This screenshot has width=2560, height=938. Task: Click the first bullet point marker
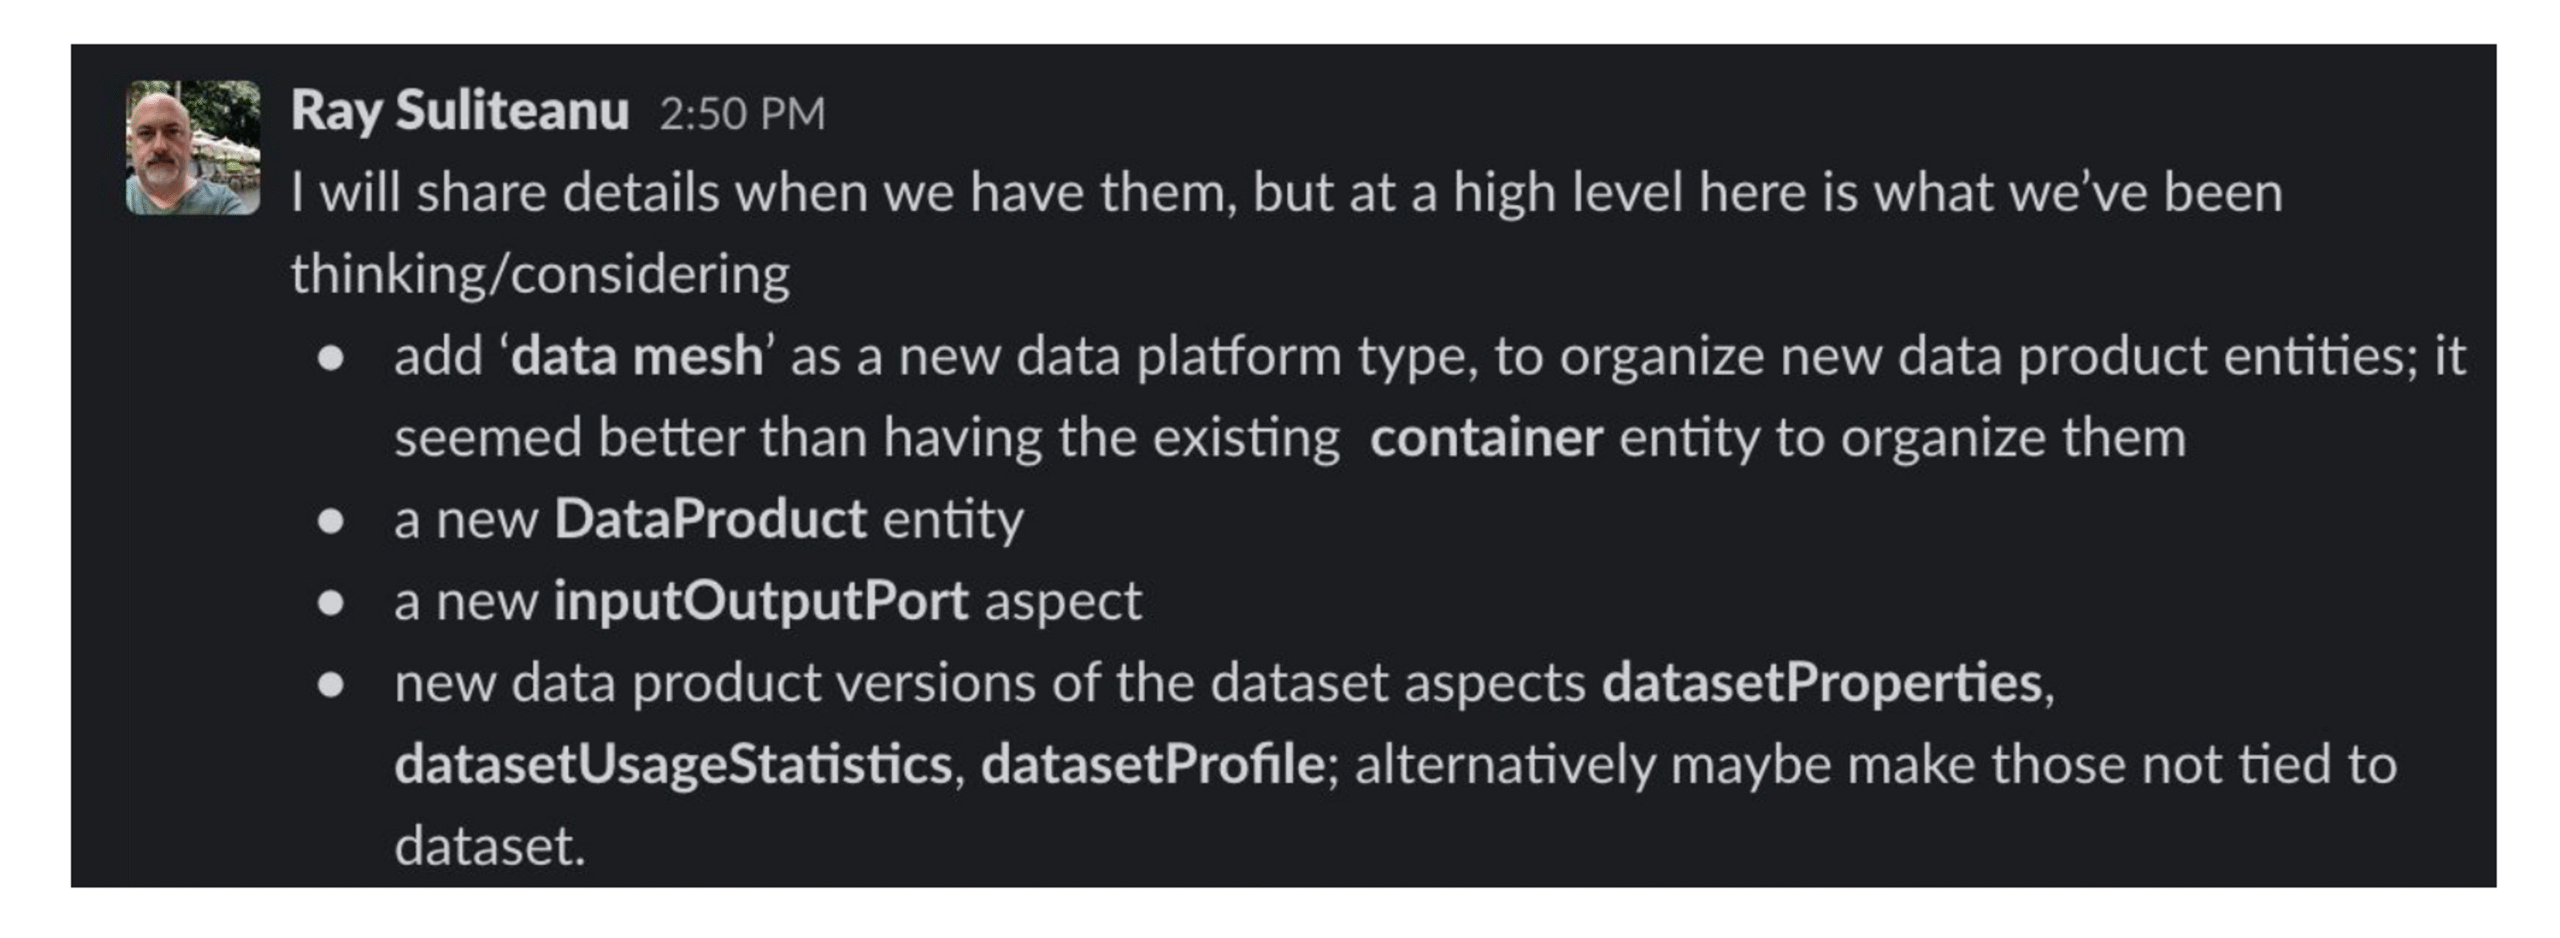pyautogui.click(x=331, y=359)
